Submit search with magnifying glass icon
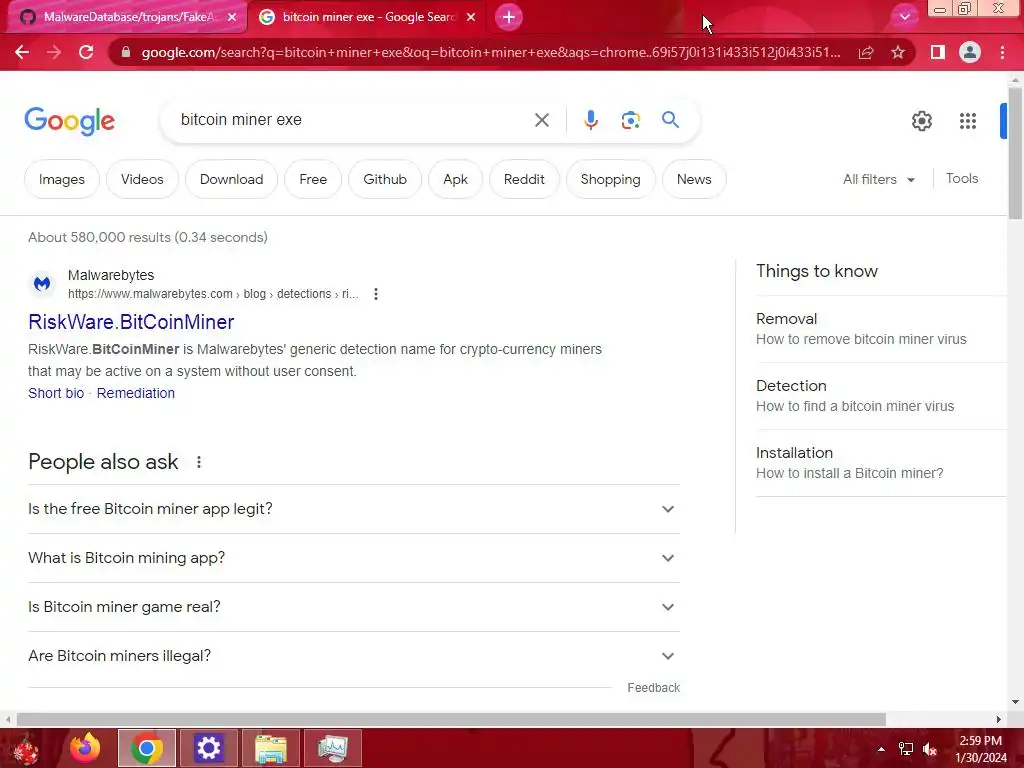Viewport: 1024px width, 768px height. [670, 120]
